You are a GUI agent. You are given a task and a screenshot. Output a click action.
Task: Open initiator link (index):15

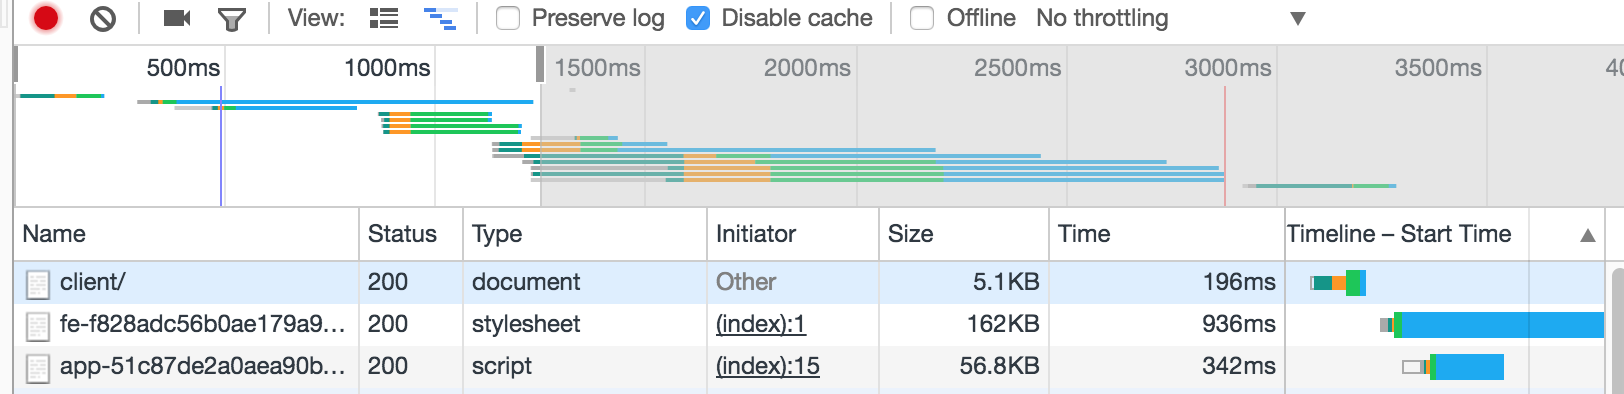[767, 366]
